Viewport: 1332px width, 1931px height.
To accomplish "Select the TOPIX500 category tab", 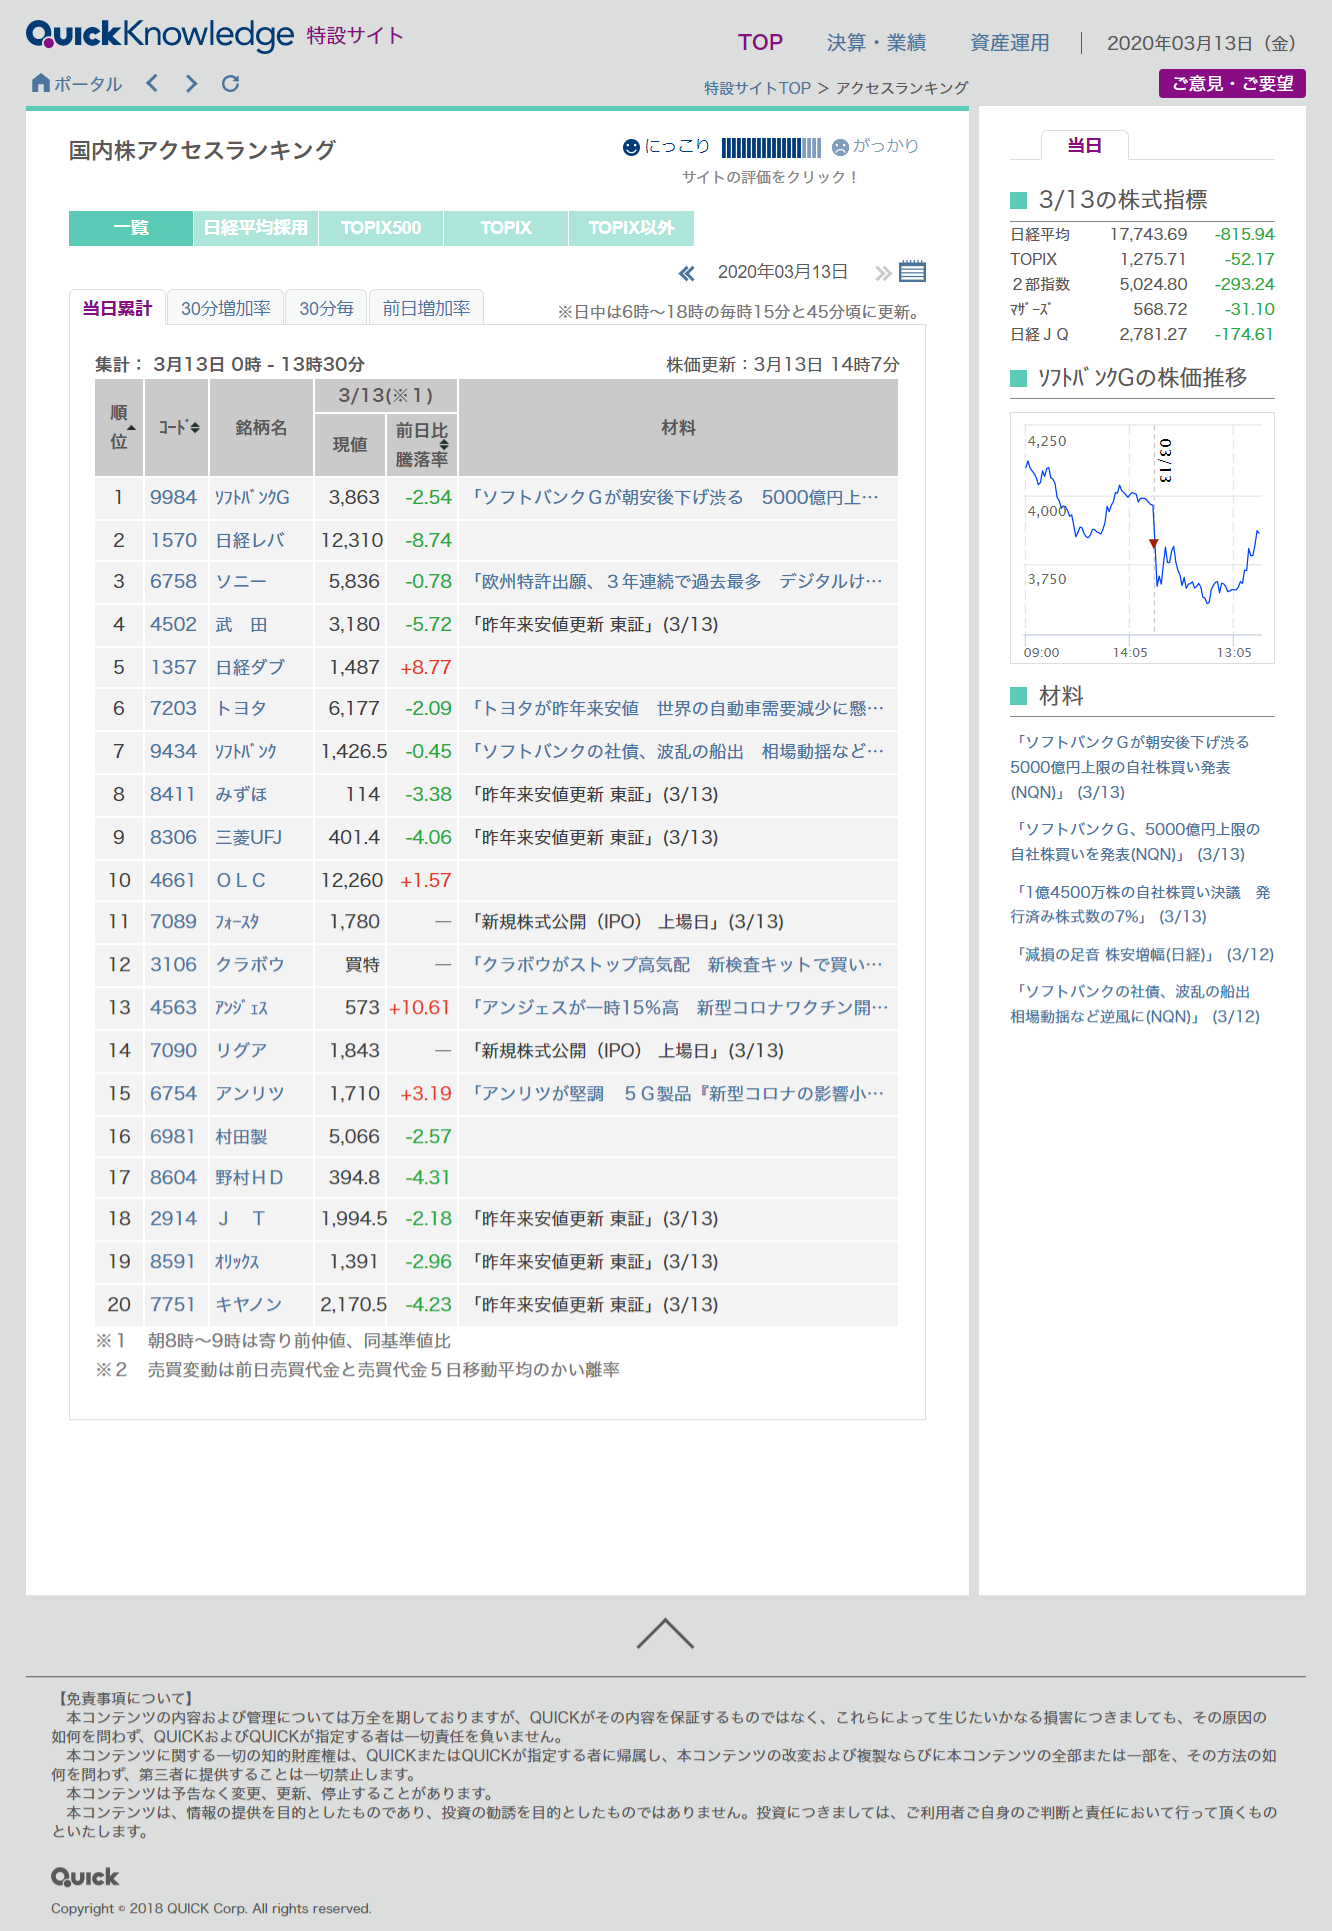I will [x=381, y=228].
